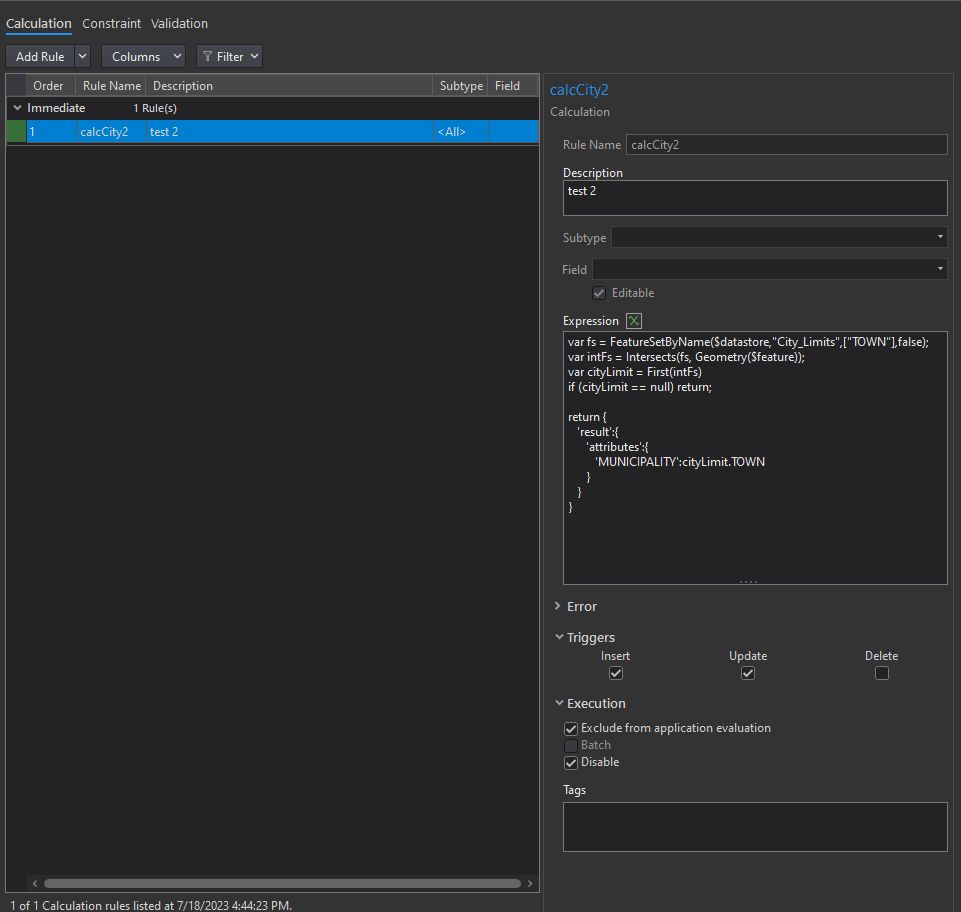Uncheck Exclude from application evaluation
The width and height of the screenshot is (961, 912).
pyautogui.click(x=571, y=729)
